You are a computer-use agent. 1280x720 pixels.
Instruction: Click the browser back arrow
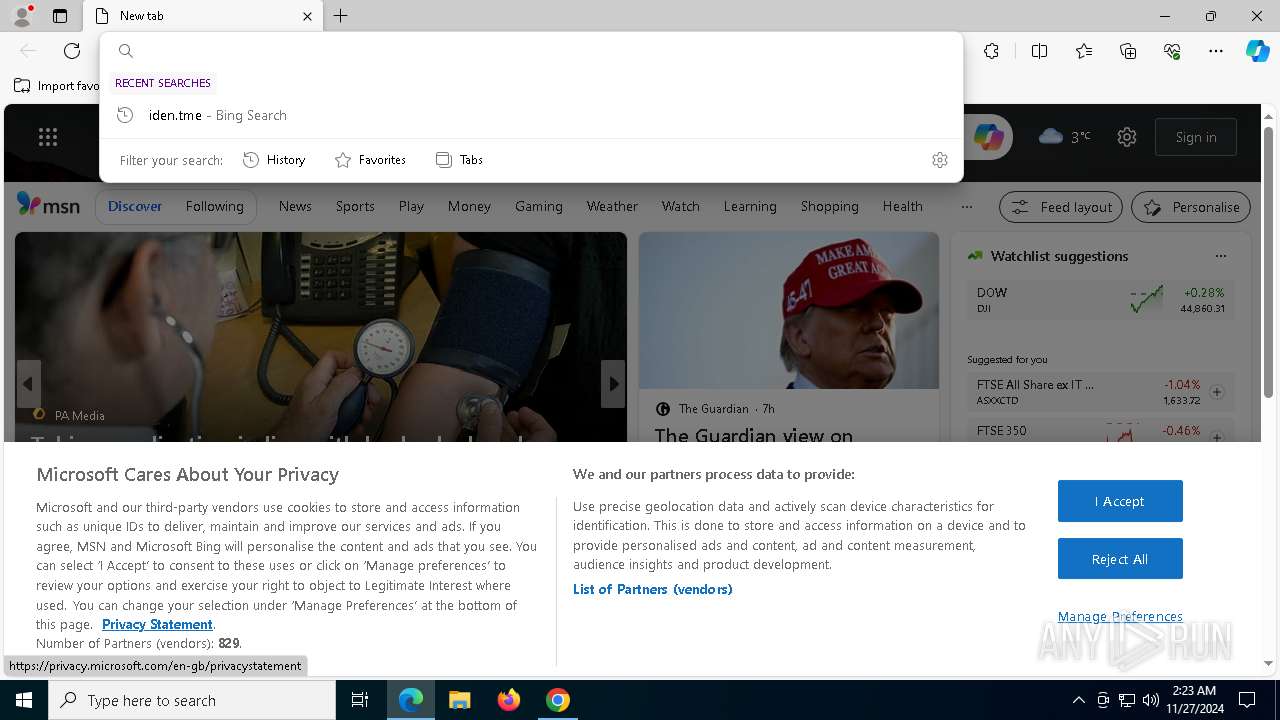pos(28,51)
